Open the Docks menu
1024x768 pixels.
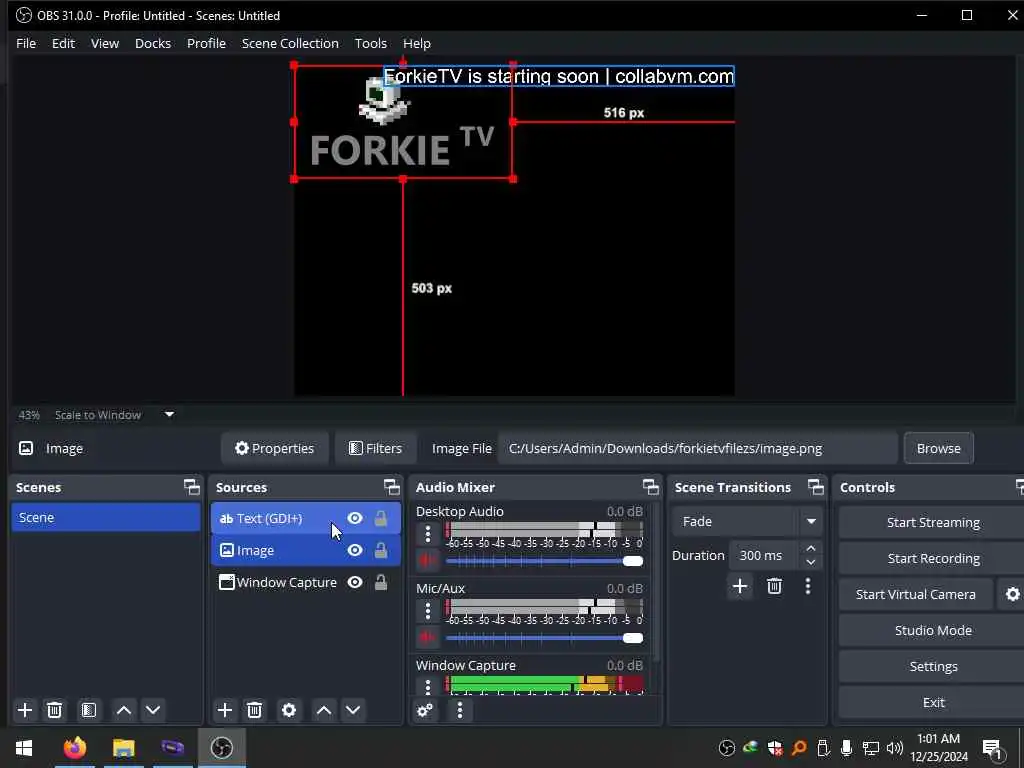(153, 43)
